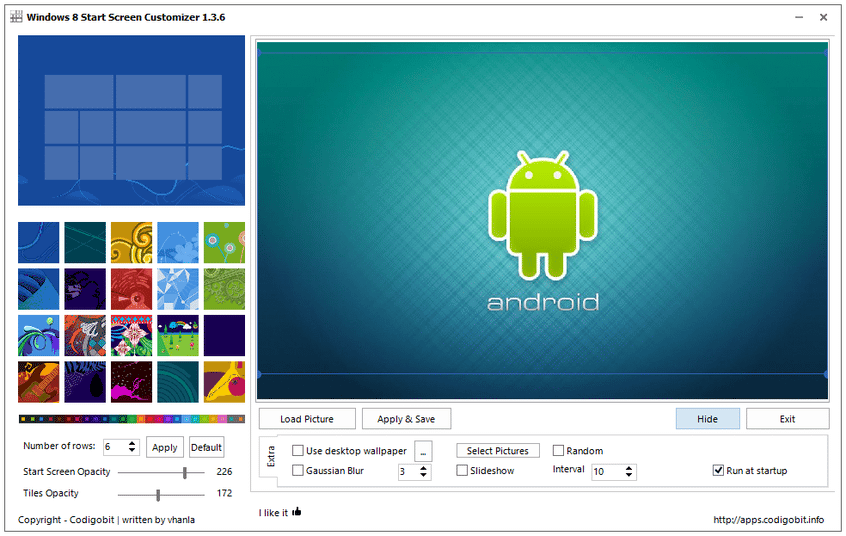Viewport: 846px width, 536px height.
Task: Select the solid dark purple thumbnail
Action: coord(224,336)
